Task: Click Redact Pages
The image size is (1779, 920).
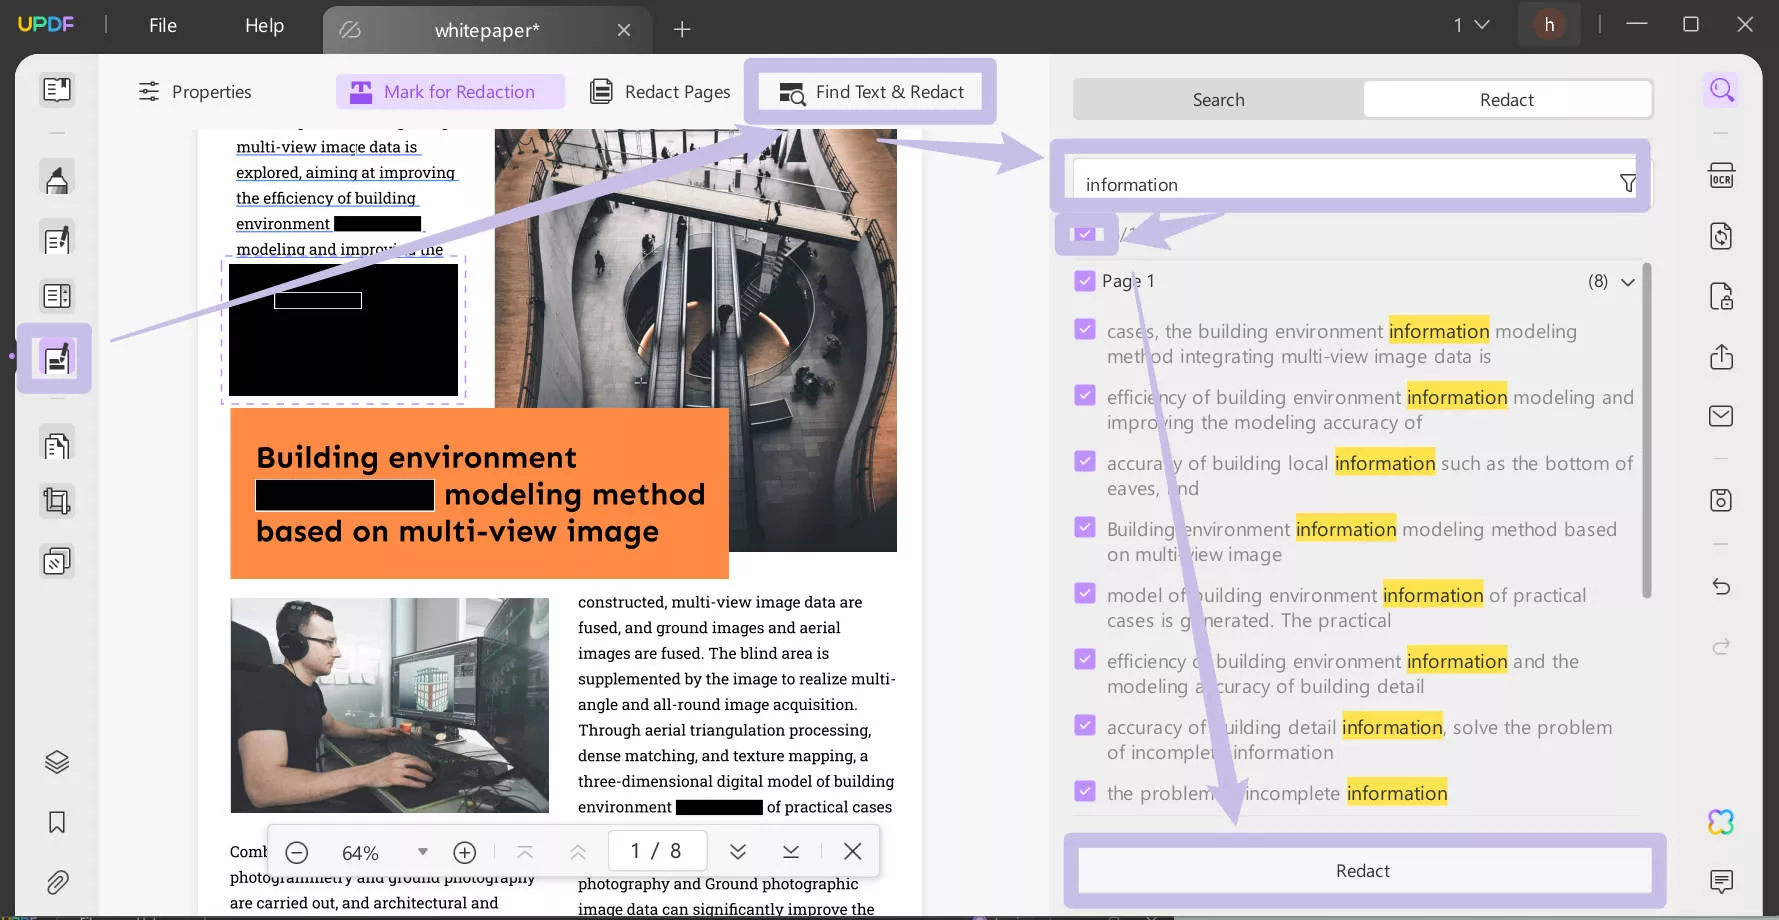Action: click(x=660, y=92)
